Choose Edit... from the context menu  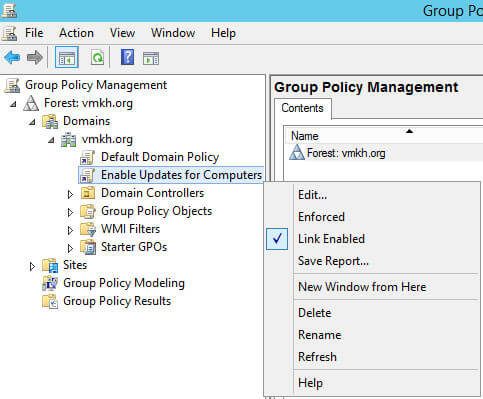point(372,195)
